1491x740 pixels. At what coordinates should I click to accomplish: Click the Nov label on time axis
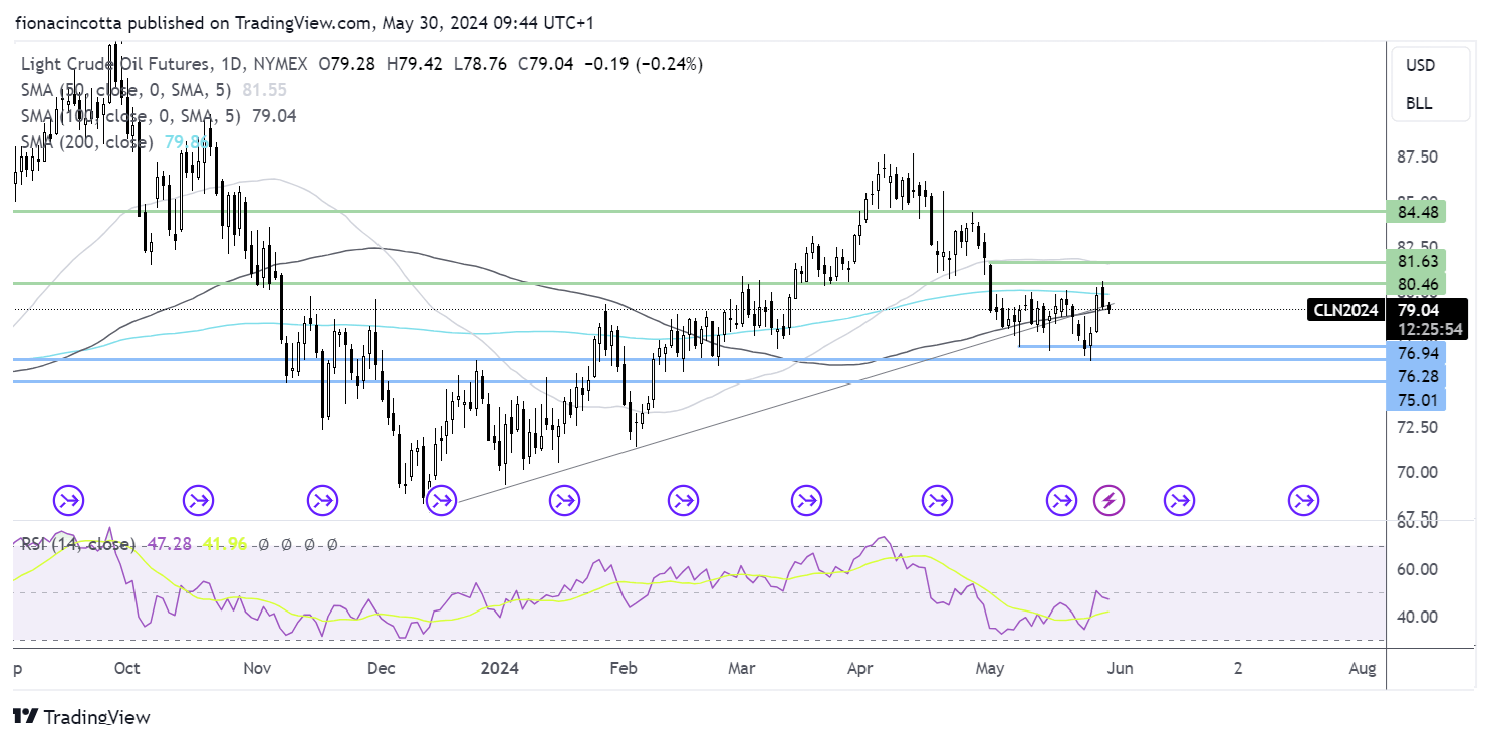pos(257,668)
